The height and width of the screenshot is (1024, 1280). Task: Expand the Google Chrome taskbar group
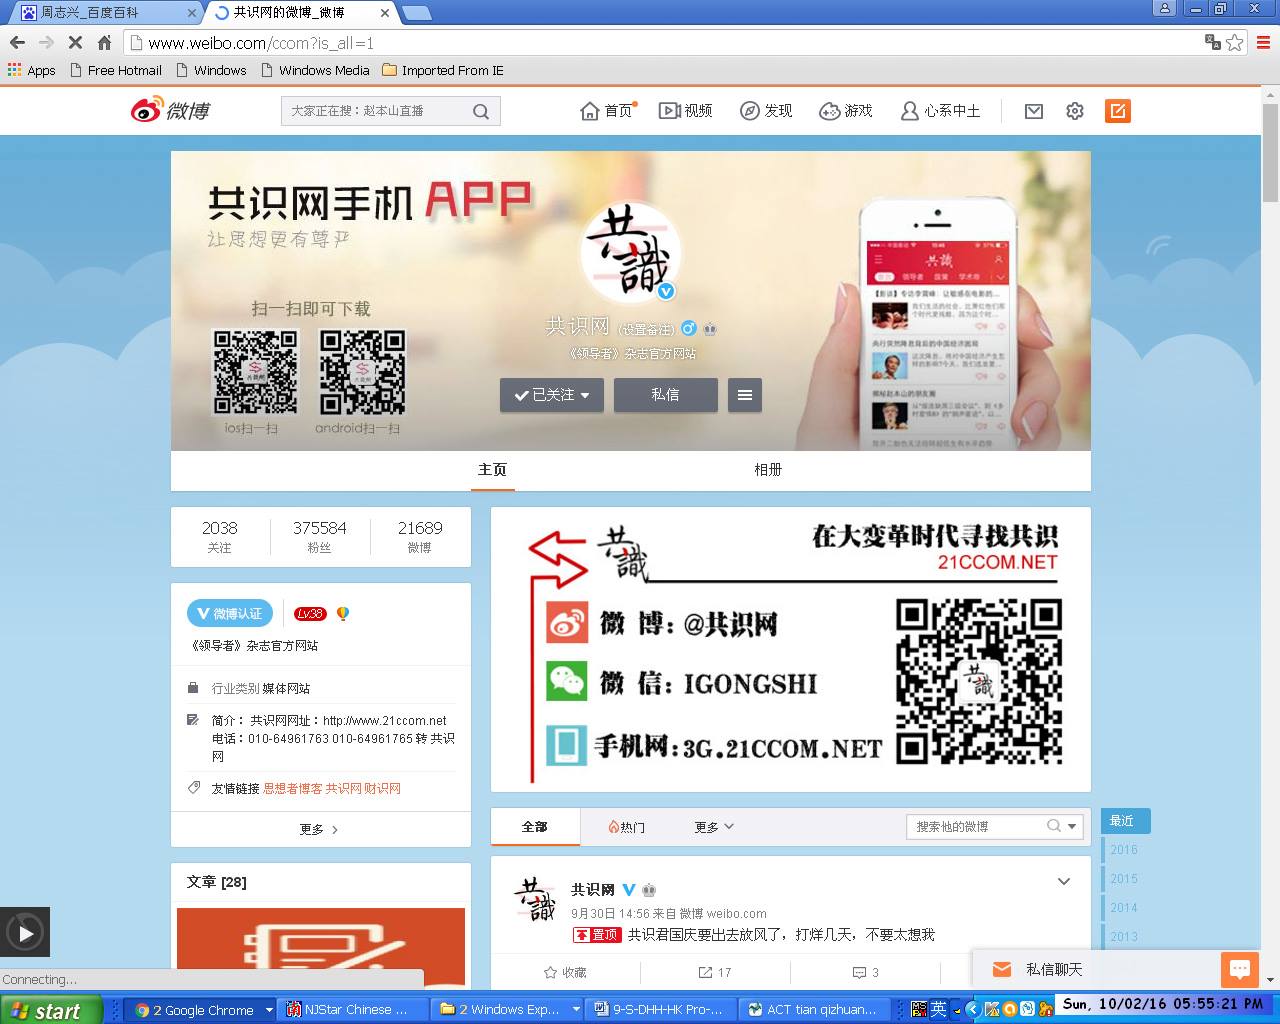[203, 1010]
